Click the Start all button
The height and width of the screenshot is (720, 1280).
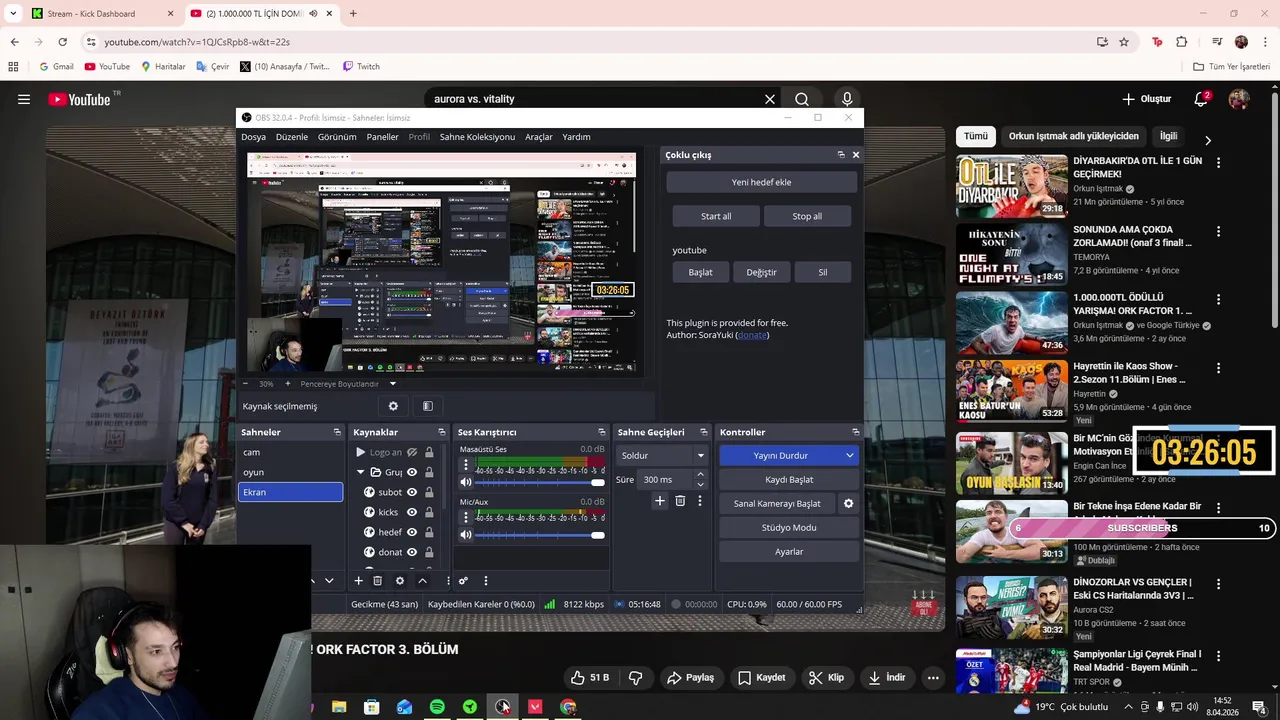pos(716,216)
